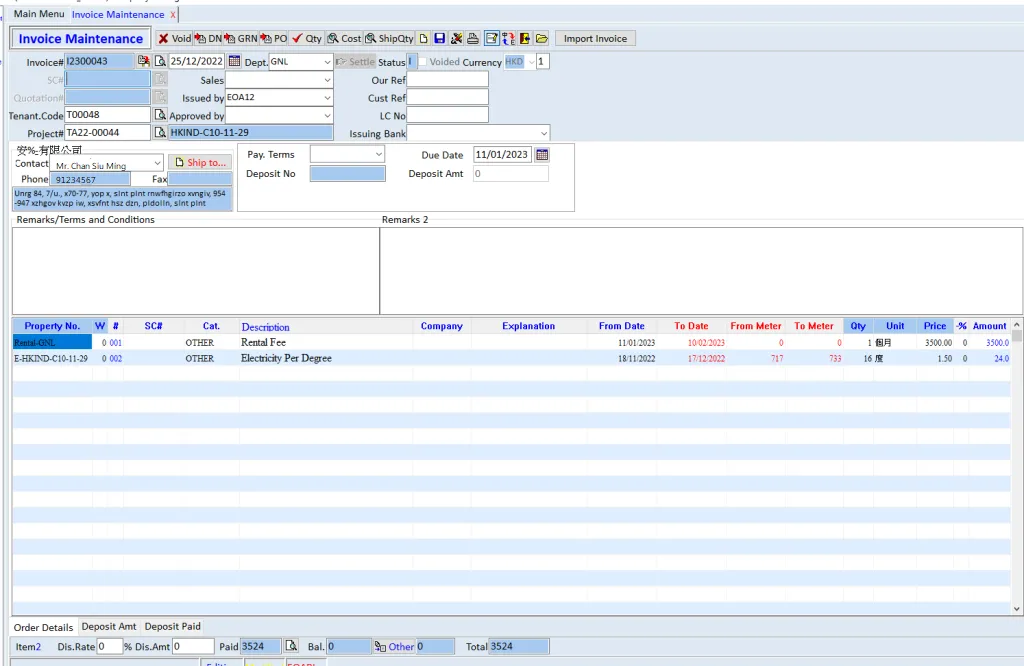
Task: Click the lookup icon beside Project#
Action: [x=159, y=133]
